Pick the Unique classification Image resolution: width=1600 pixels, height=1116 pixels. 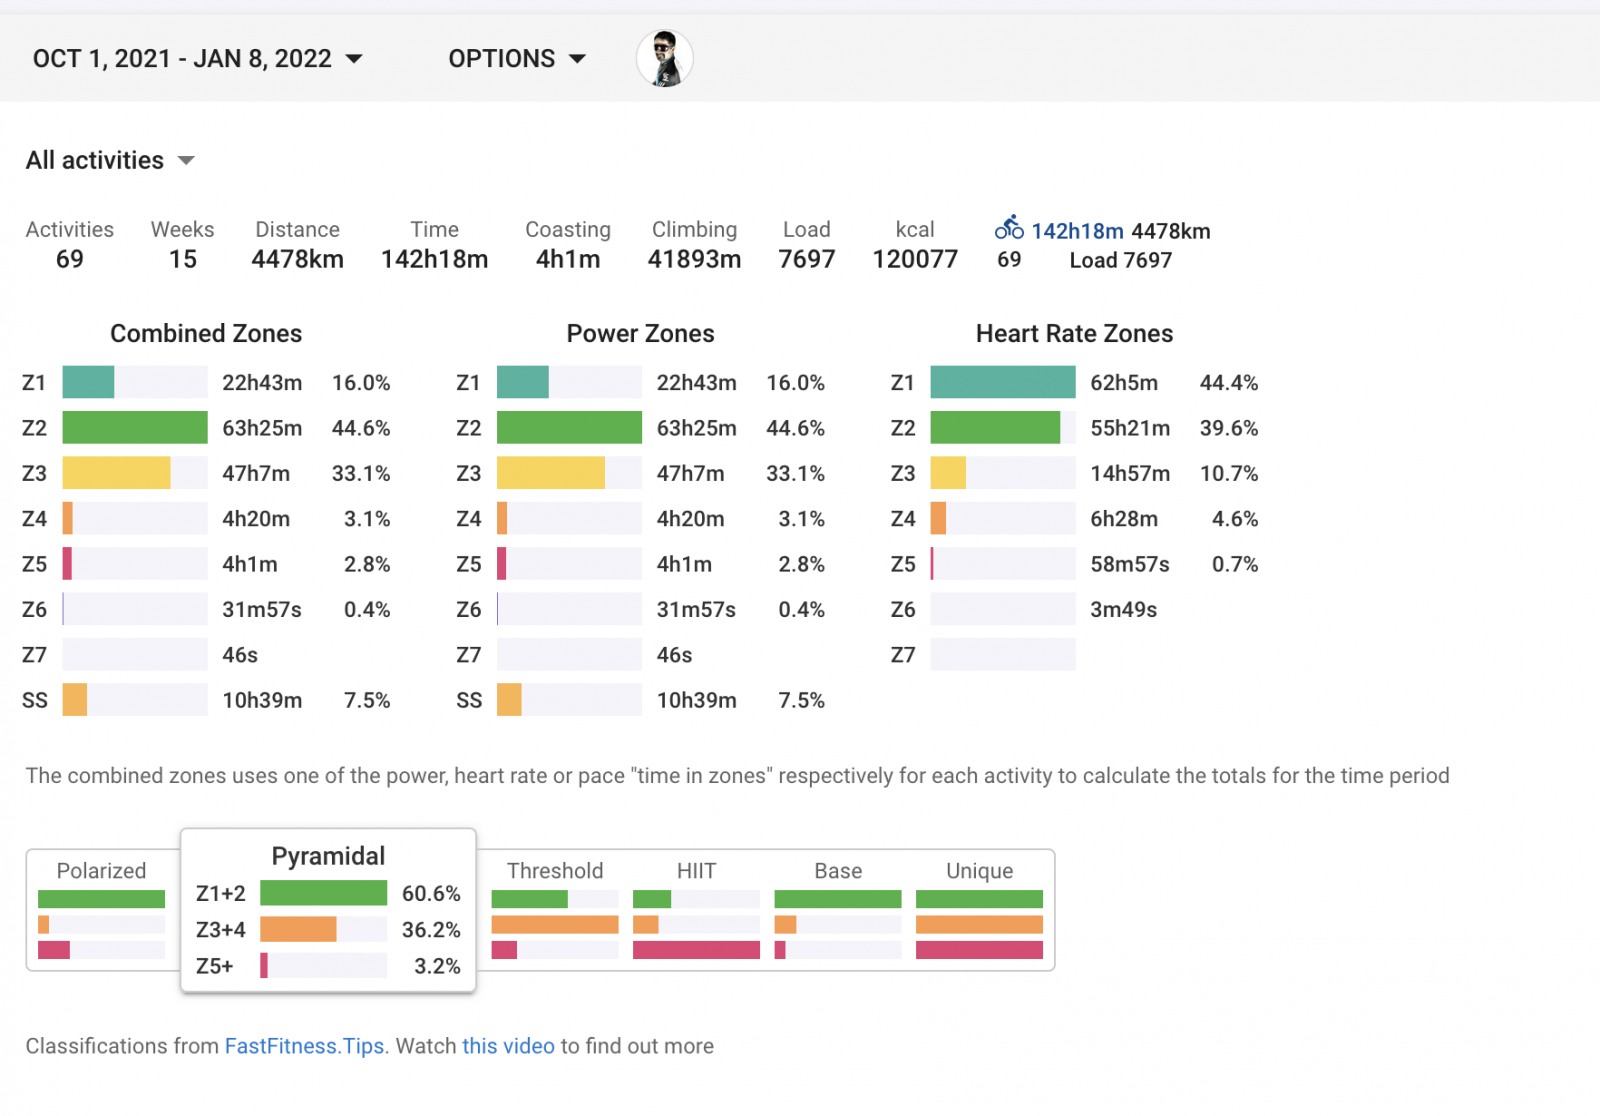point(979,908)
